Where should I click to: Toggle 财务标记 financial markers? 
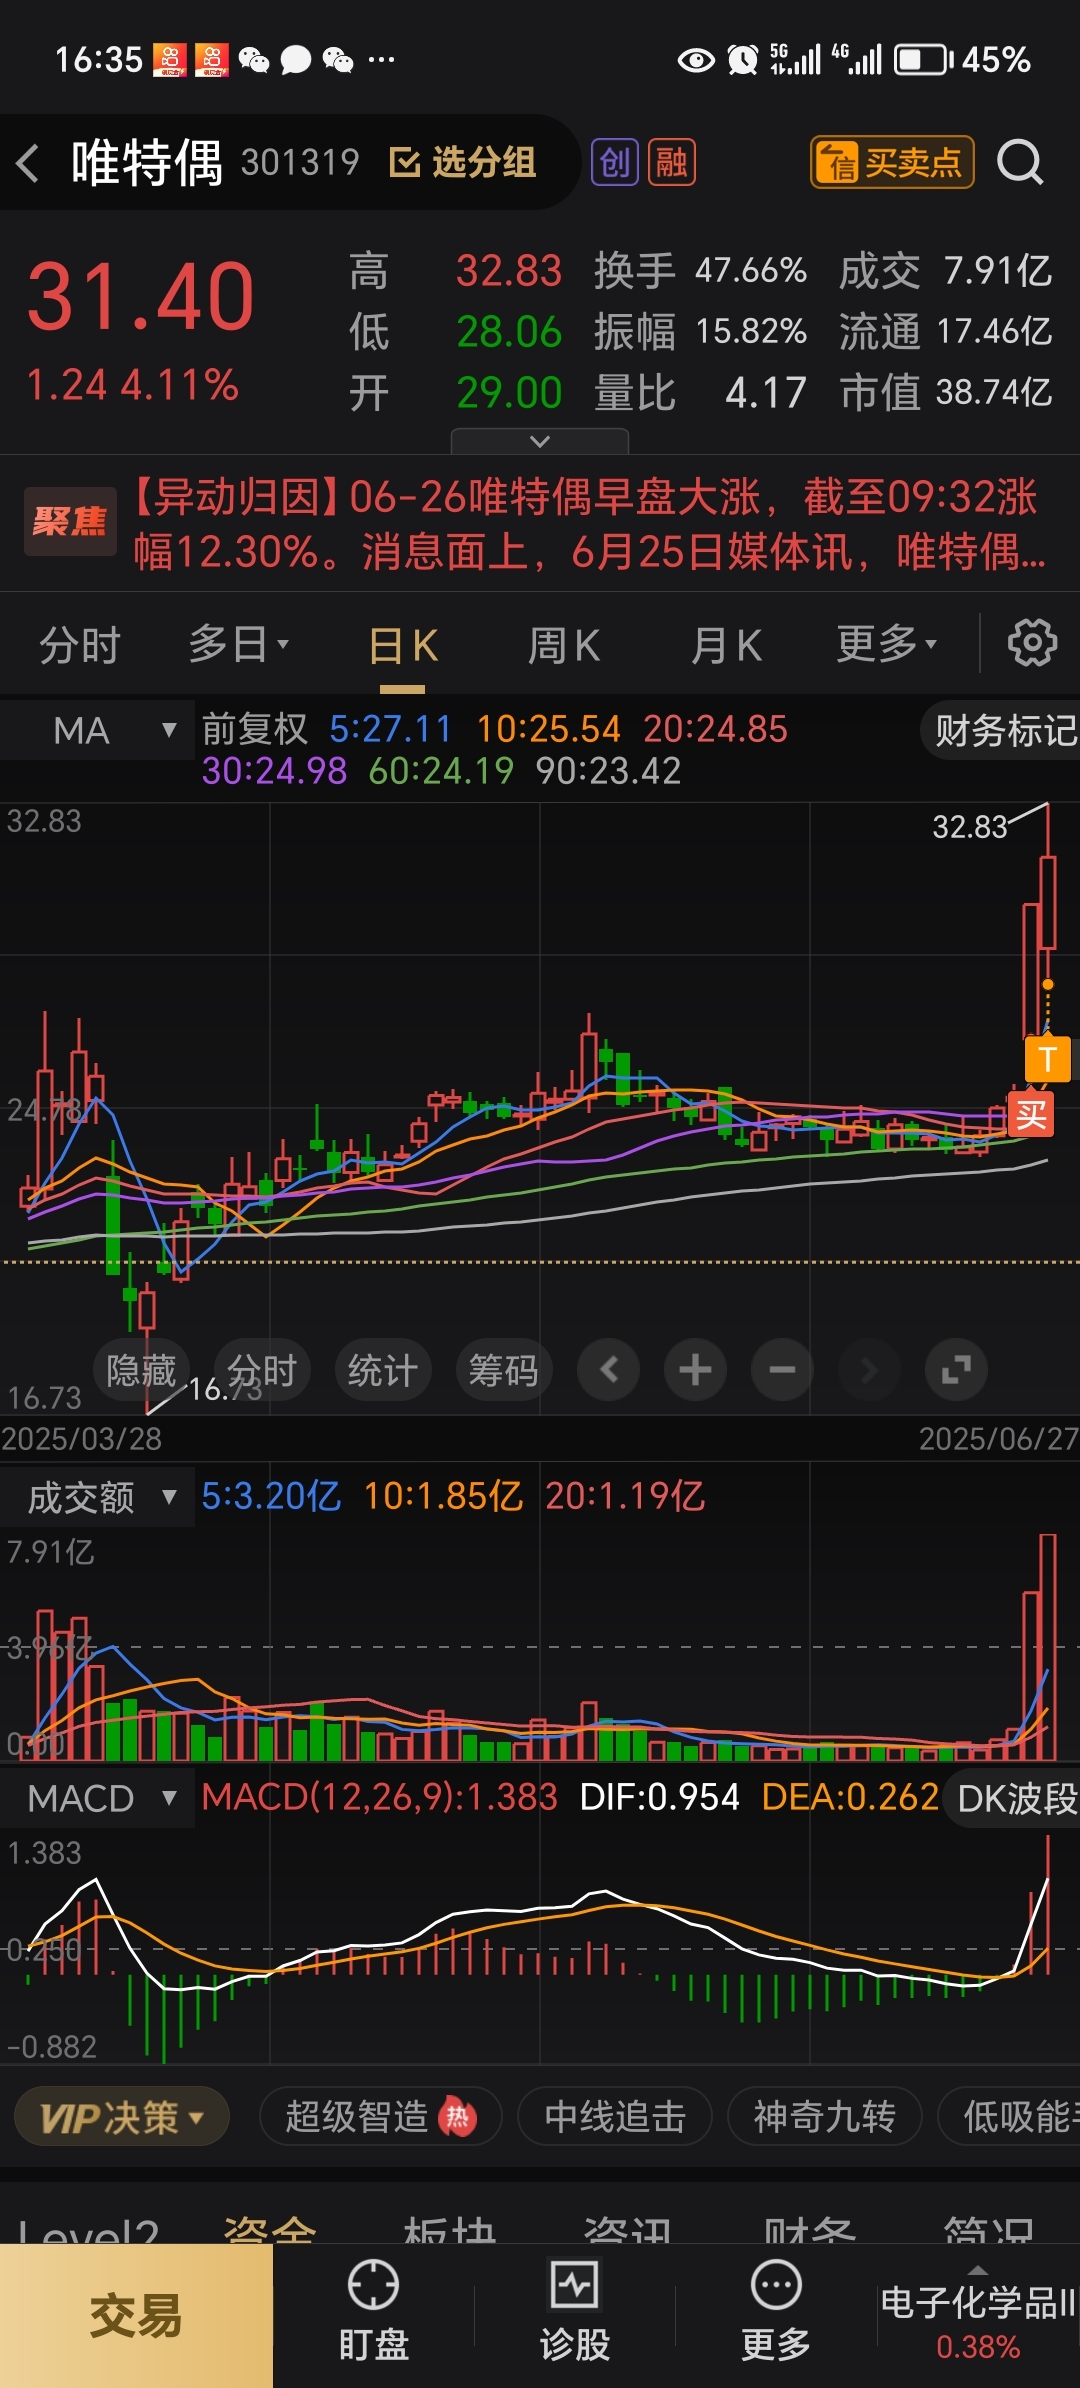(1002, 731)
